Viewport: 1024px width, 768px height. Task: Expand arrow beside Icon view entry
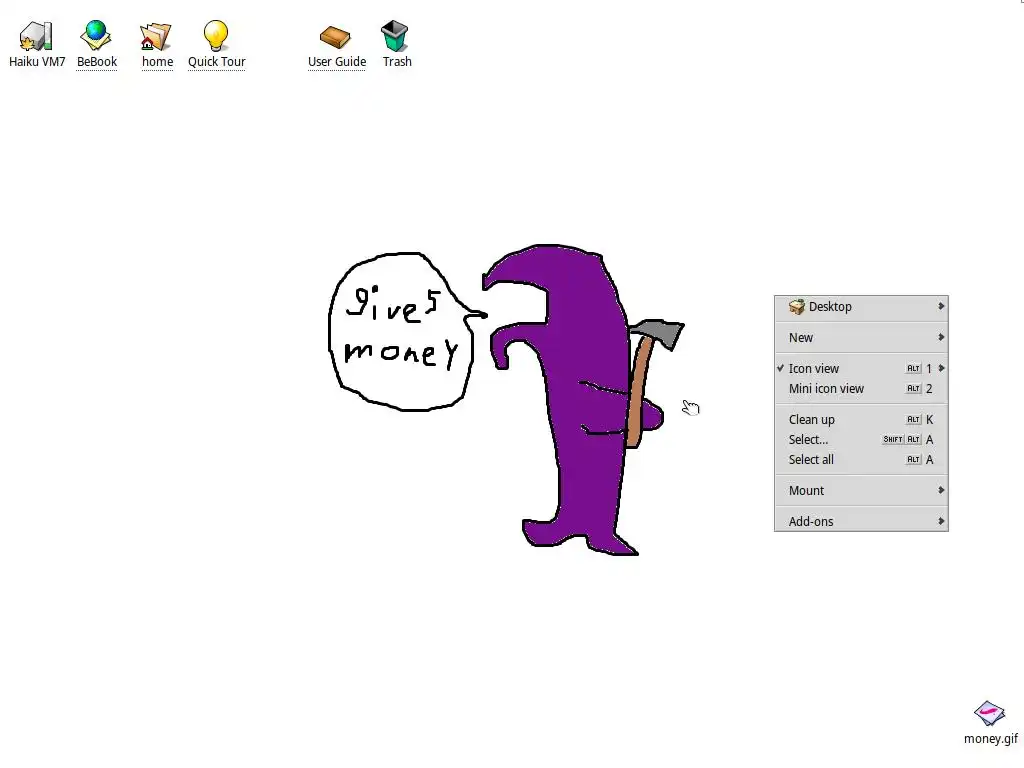click(941, 368)
